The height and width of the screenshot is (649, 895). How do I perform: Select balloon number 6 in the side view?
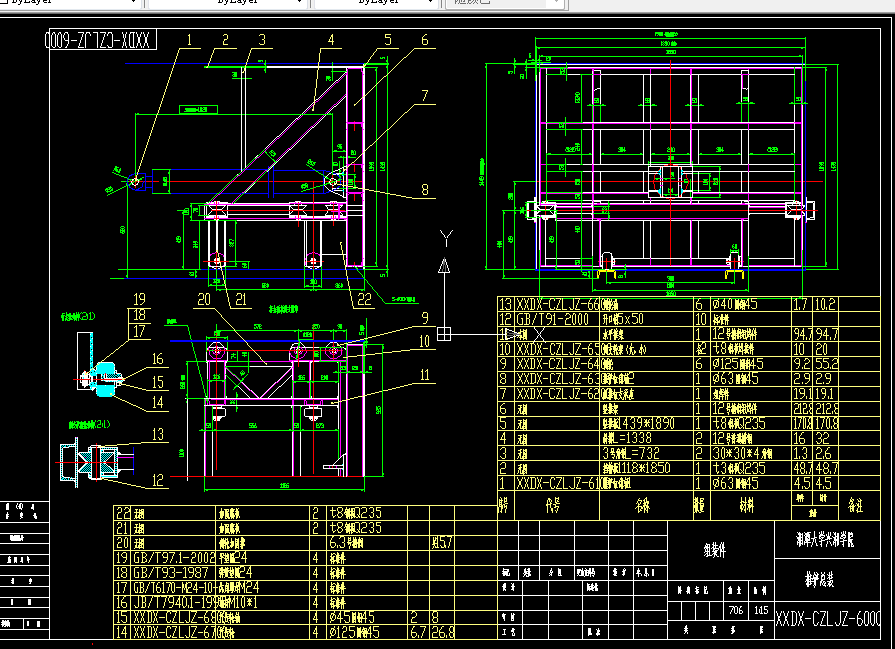[425, 40]
